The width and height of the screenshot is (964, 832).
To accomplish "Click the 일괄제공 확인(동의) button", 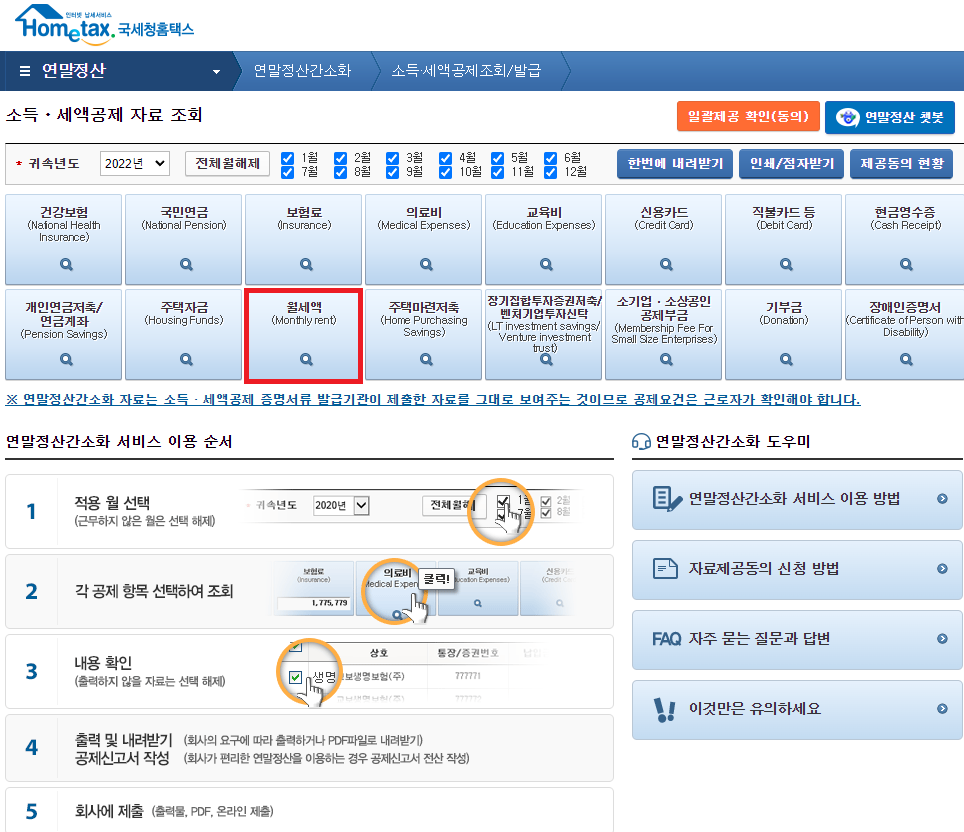I will 748,117.
